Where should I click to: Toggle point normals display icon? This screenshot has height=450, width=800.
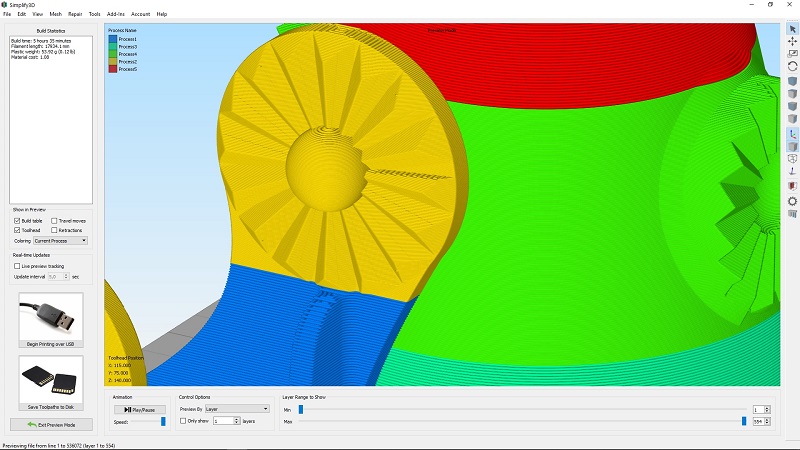click(792, 171)
